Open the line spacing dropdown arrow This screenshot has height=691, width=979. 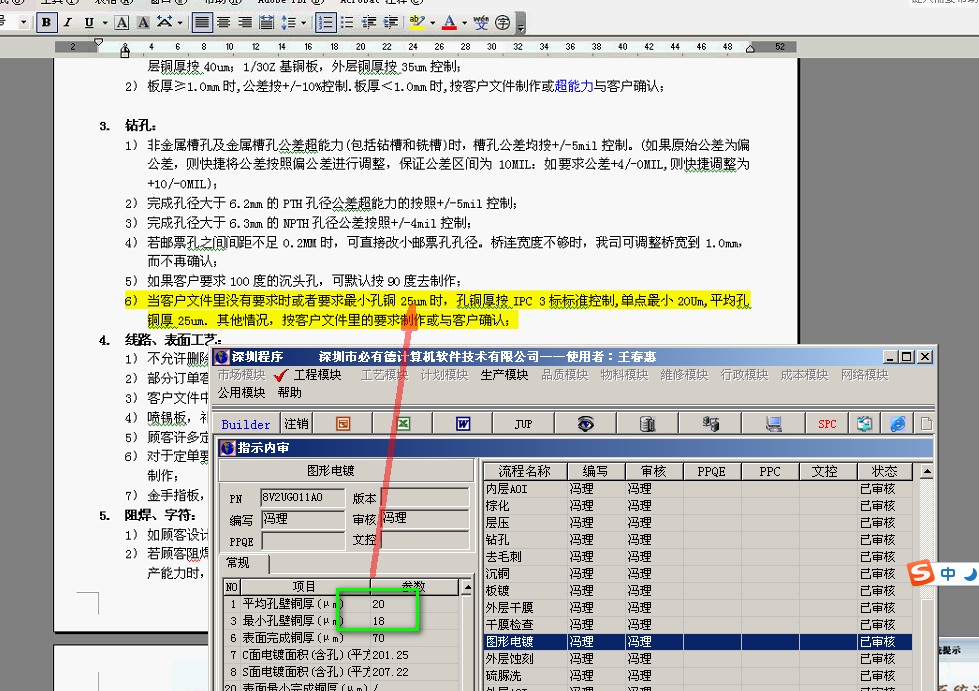coord(303,23)
